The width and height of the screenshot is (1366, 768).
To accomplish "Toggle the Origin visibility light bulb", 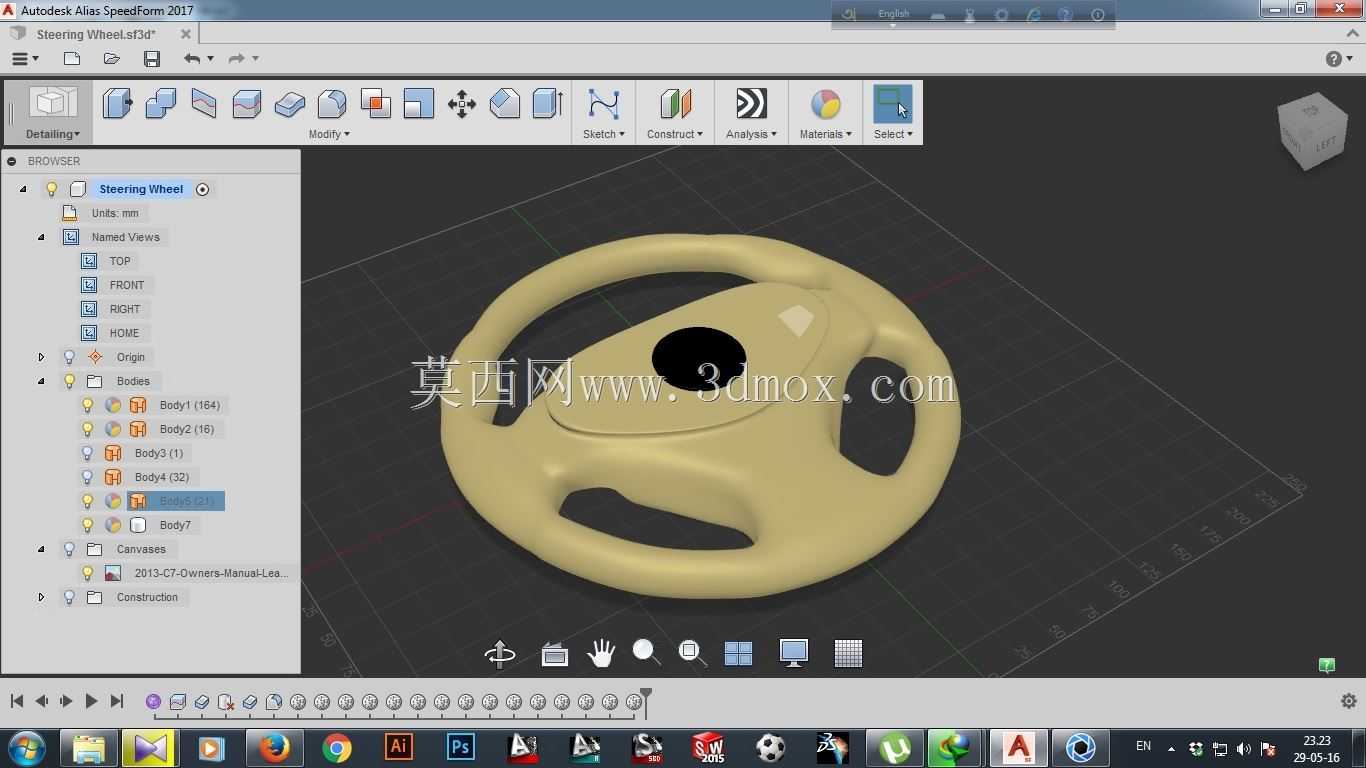I will (70, 357).
